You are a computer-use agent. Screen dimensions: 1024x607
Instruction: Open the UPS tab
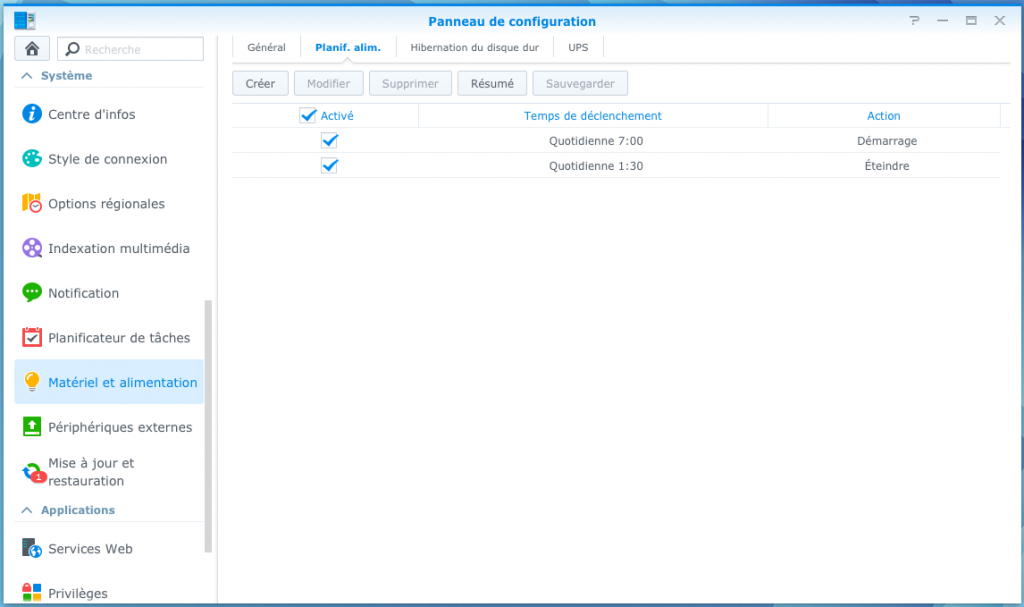[578, 47]
